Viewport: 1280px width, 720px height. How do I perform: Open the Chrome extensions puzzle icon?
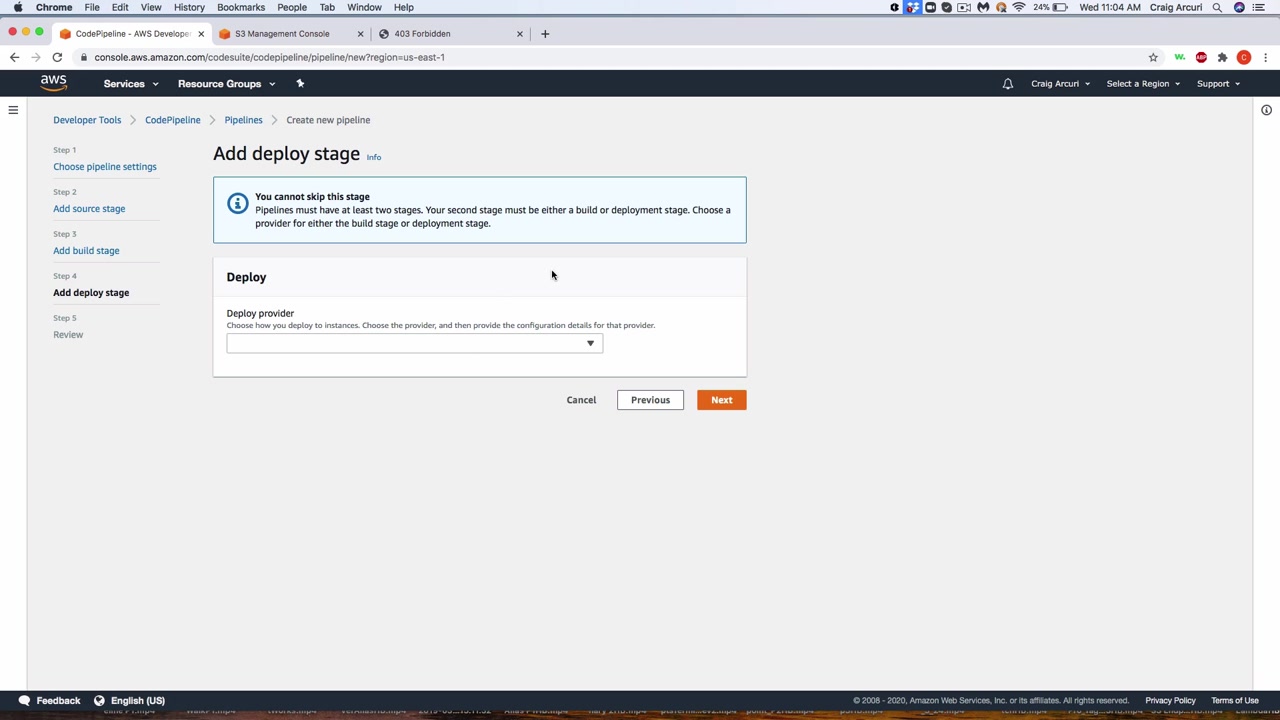(1222, 57)
